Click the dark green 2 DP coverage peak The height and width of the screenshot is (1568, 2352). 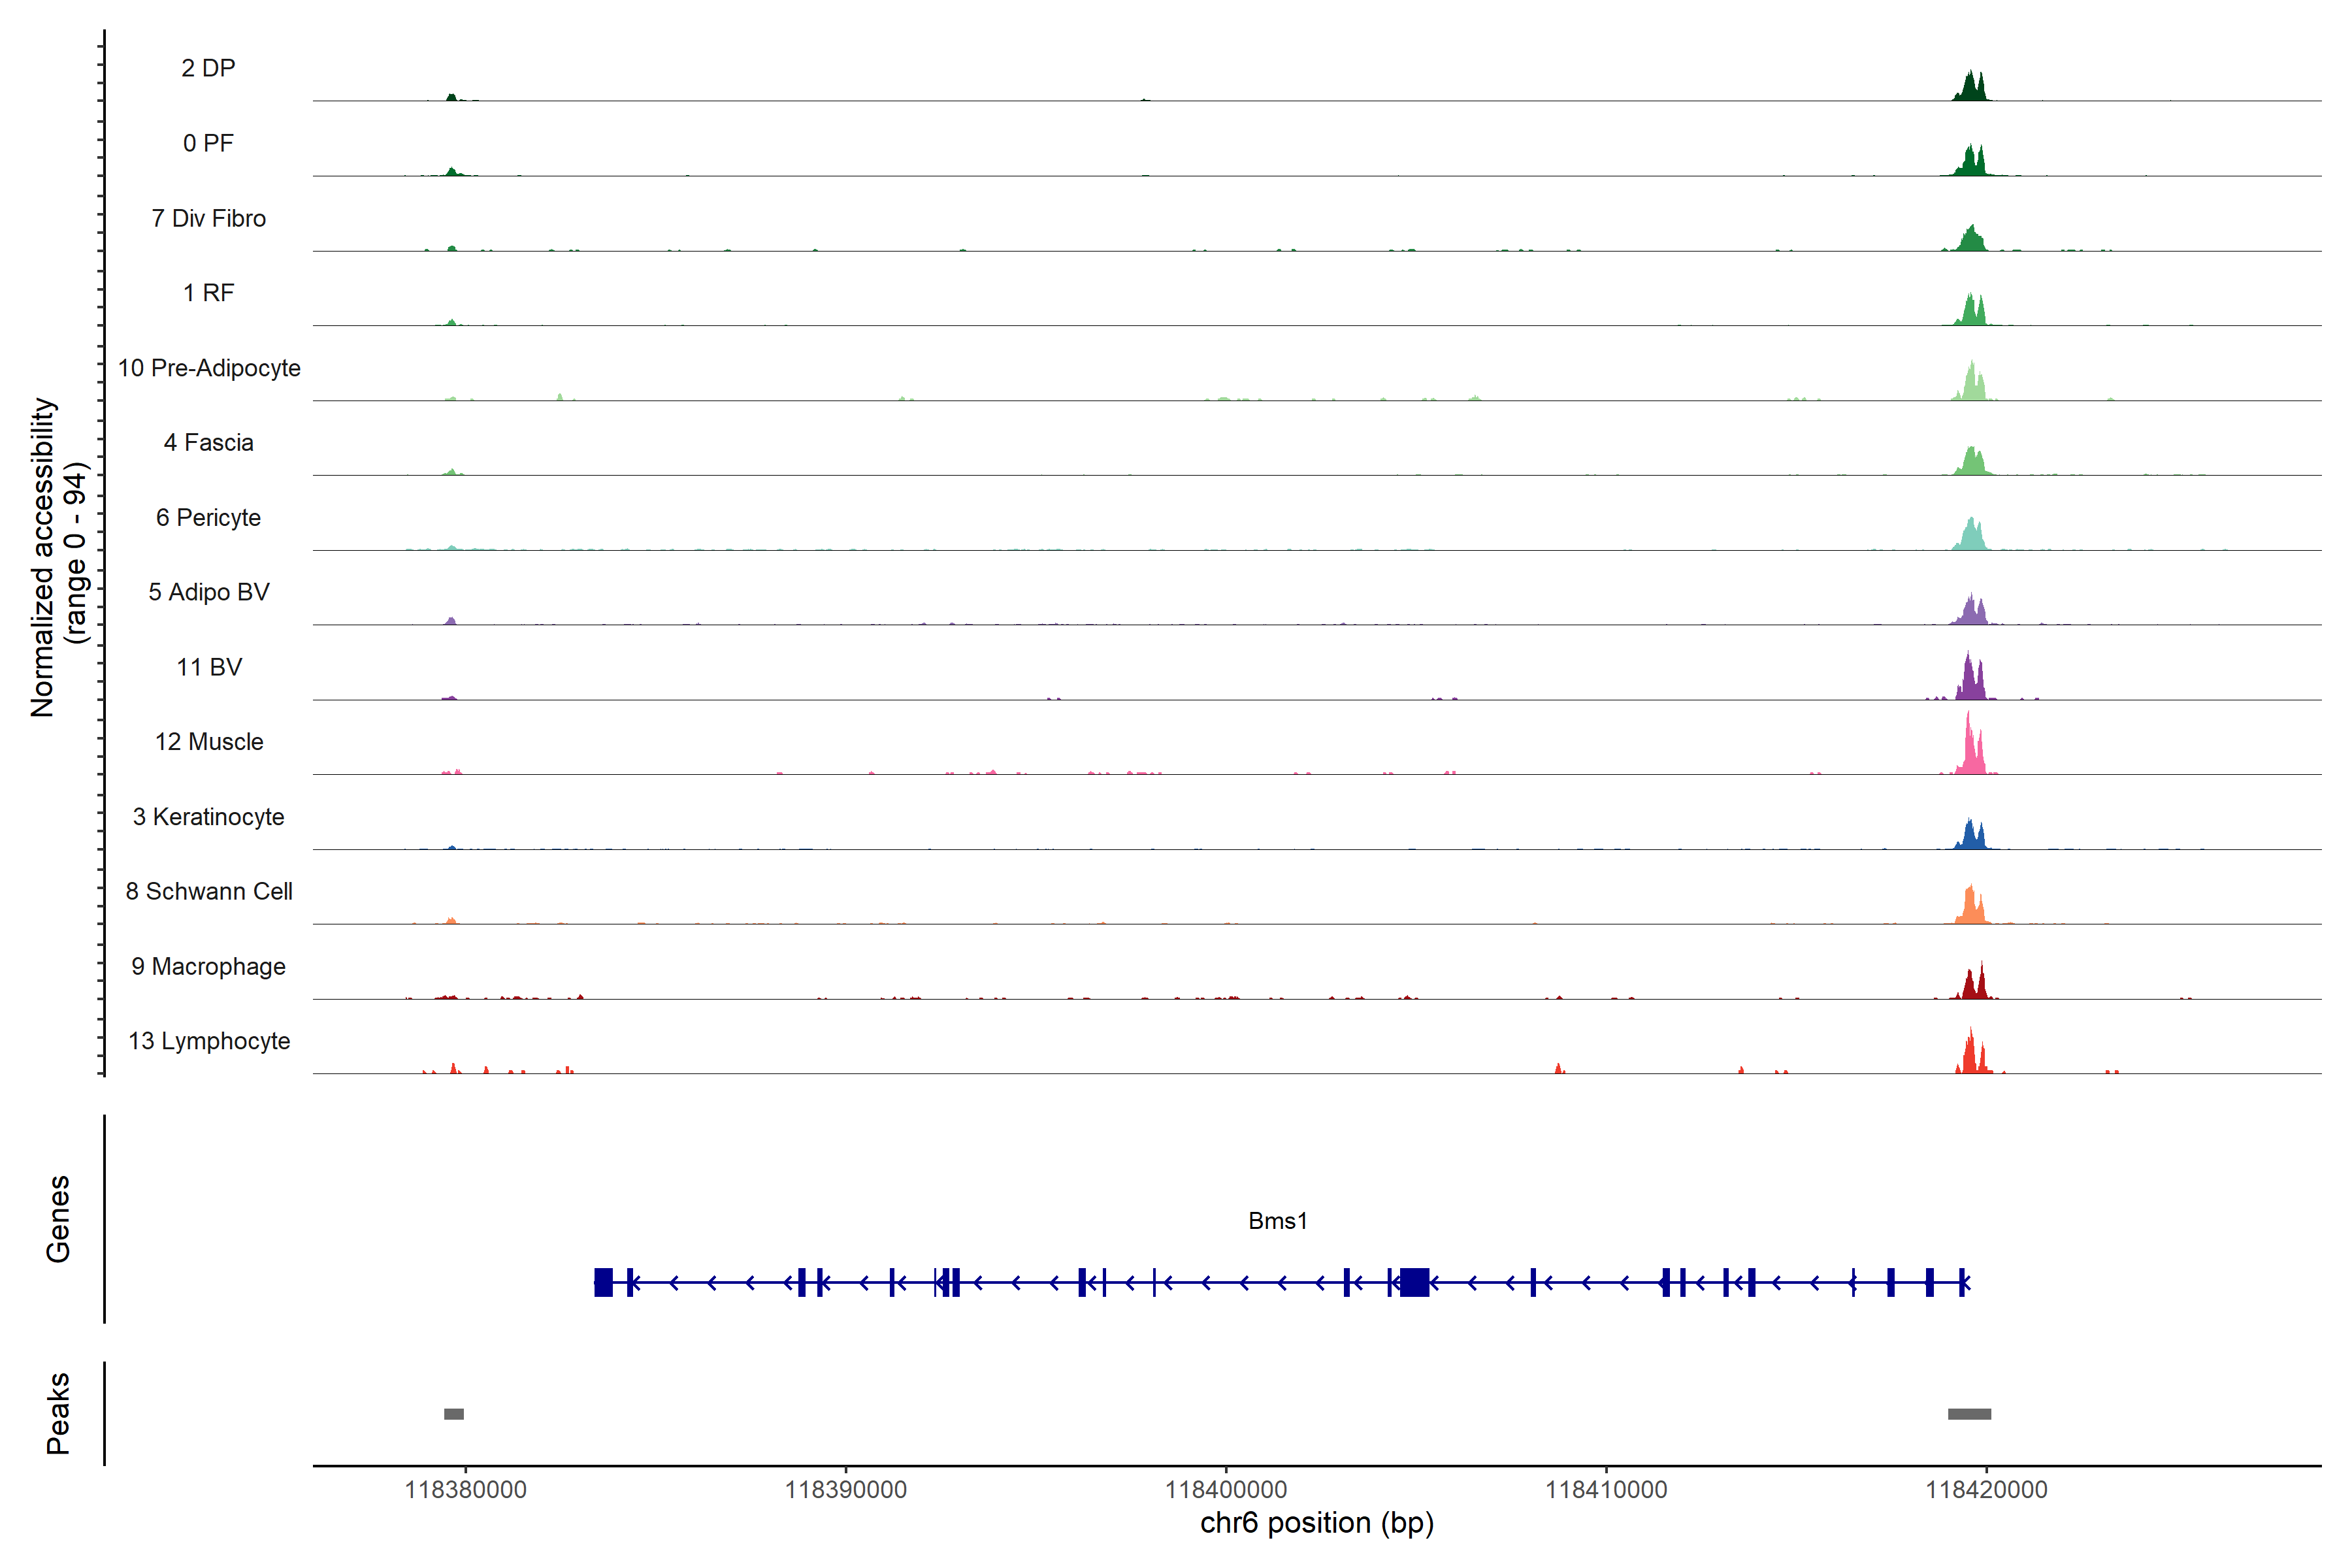point(1970,88)
